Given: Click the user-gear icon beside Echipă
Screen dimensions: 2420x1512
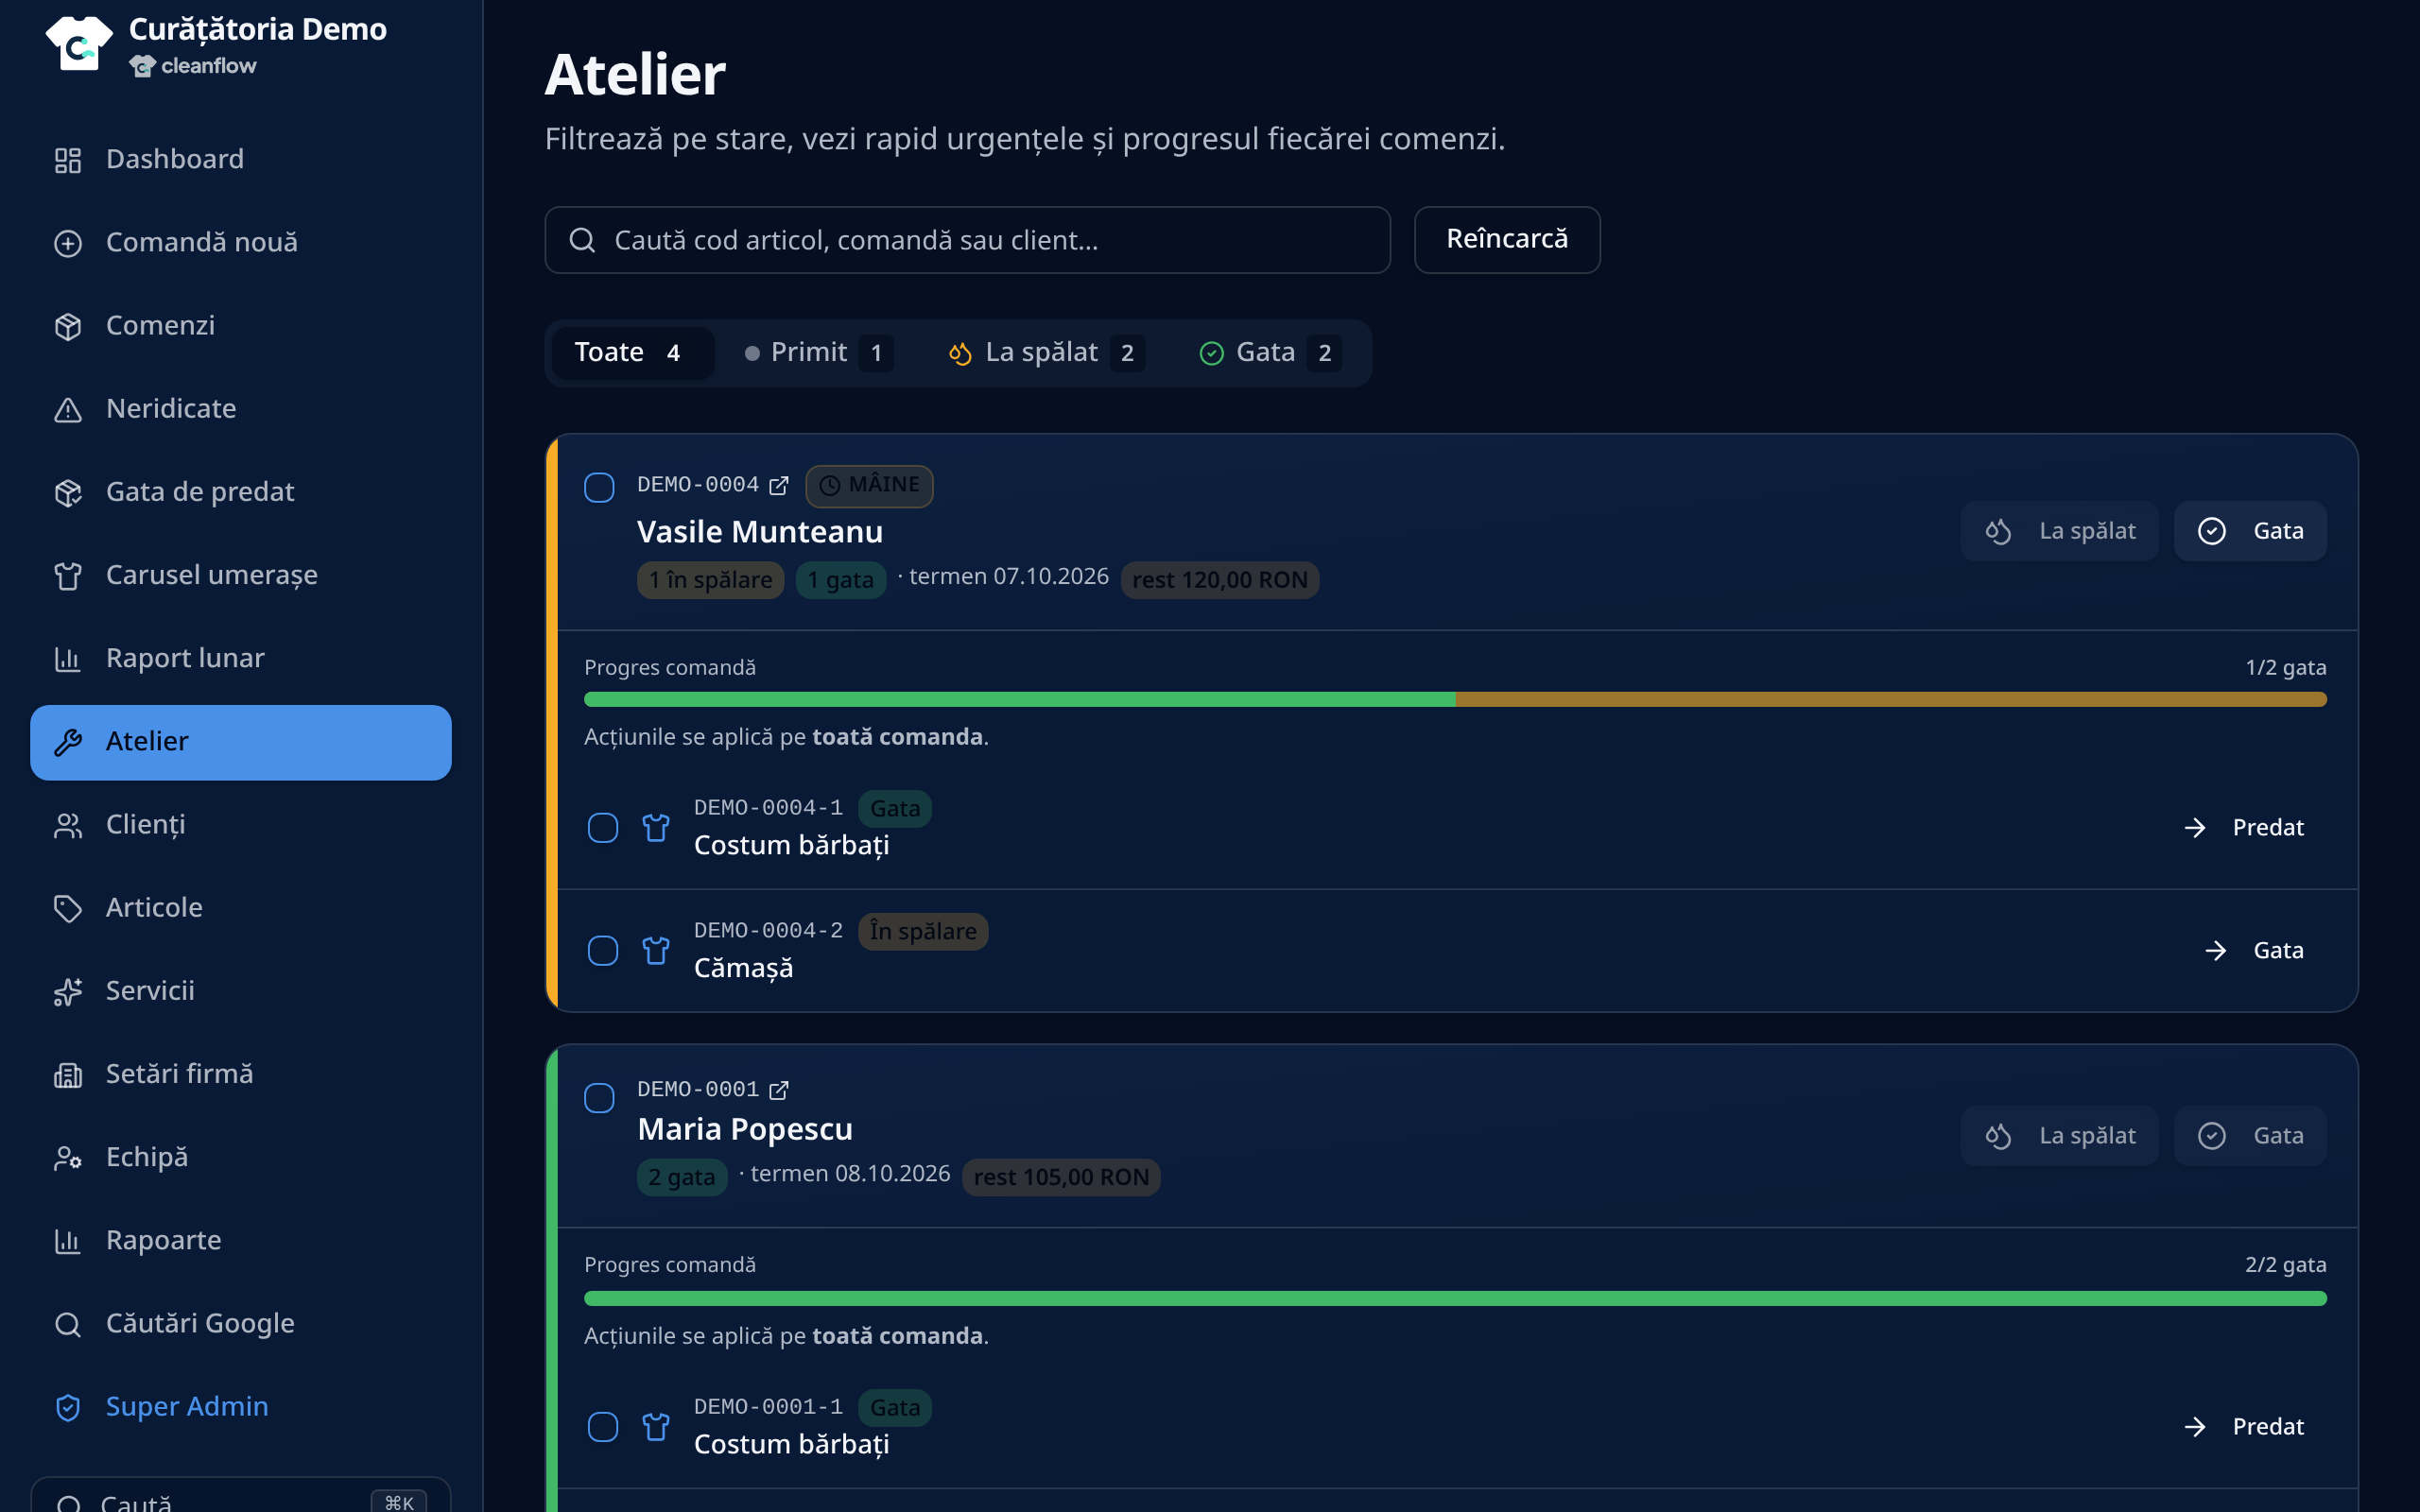Looking at the screenshot, I should tap(67, 1158).
